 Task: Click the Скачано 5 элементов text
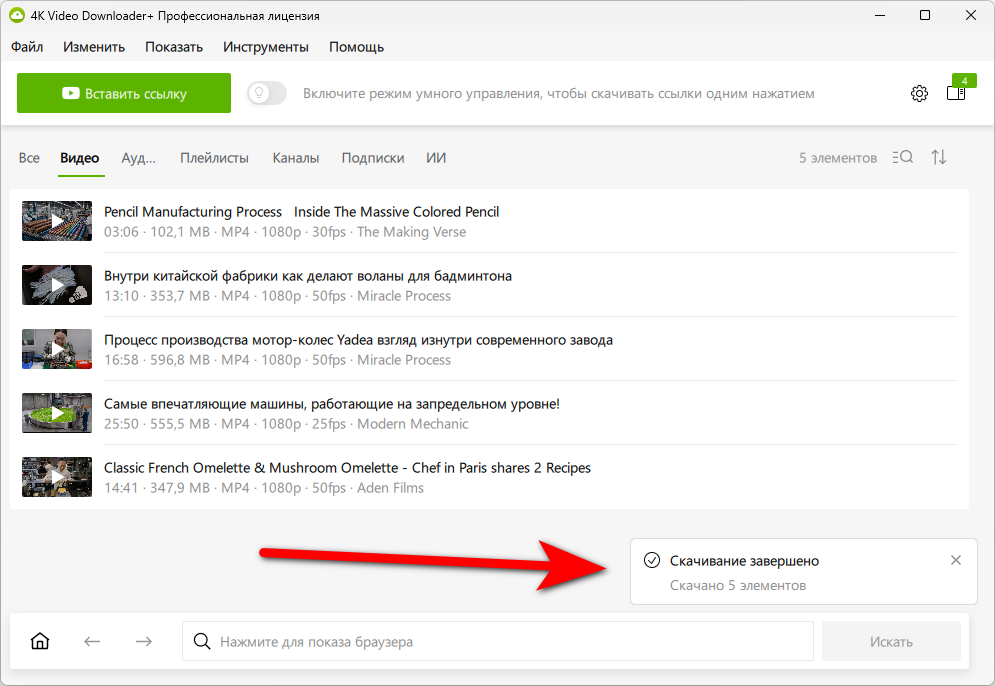(738, 586)
